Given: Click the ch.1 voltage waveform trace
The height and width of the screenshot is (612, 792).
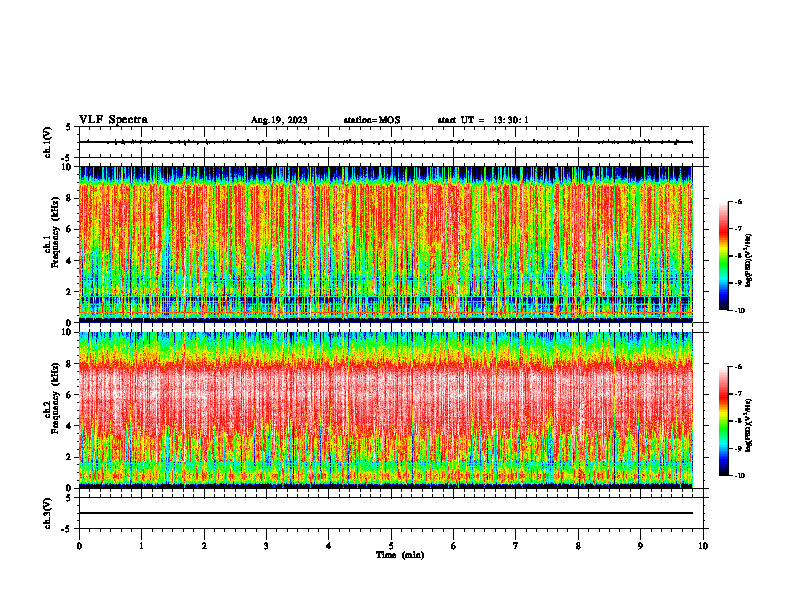Looking at the screenshot, I should point(386,142).
